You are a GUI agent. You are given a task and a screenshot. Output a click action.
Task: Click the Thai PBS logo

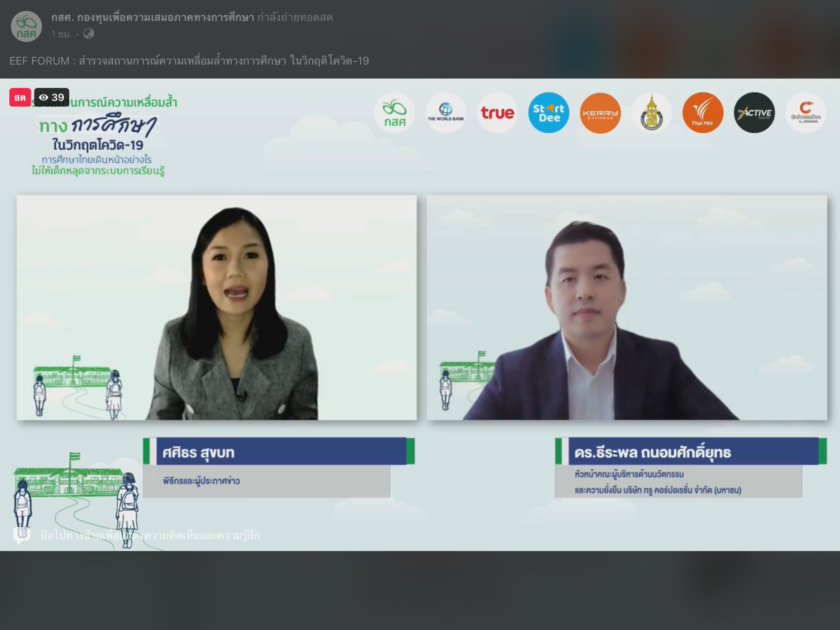click(x=703, y=113)
